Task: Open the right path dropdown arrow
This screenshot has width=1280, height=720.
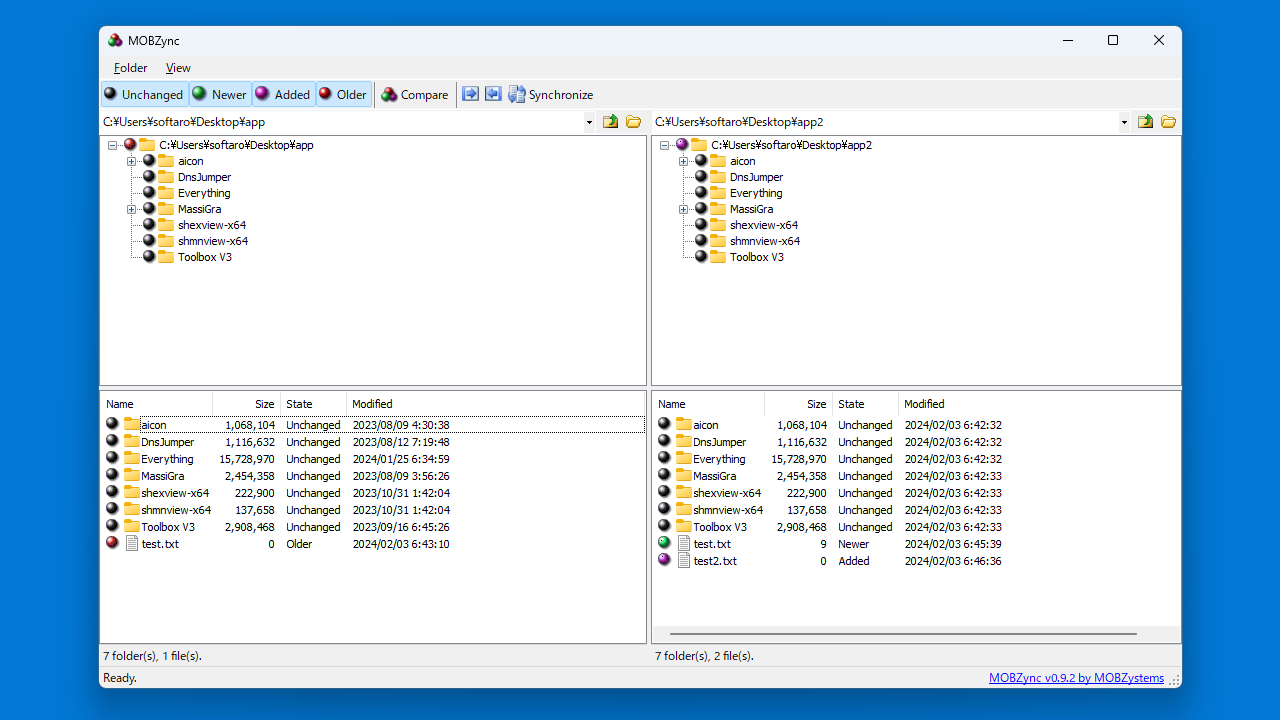Action: click(x=1124, y=122)
